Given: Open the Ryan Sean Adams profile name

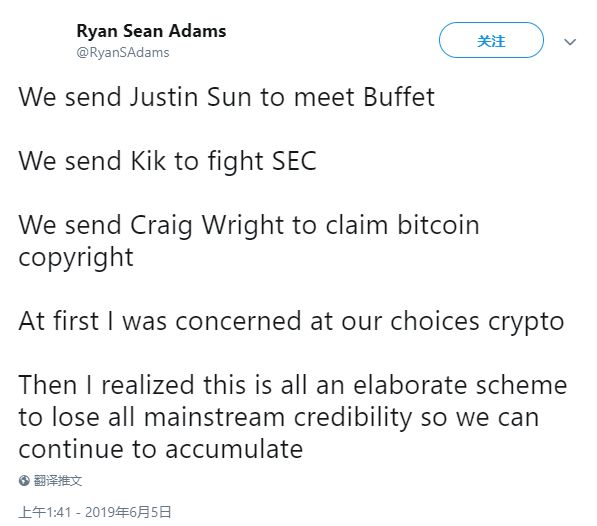Looking at the screenshot, I should (x=151, y=31).
